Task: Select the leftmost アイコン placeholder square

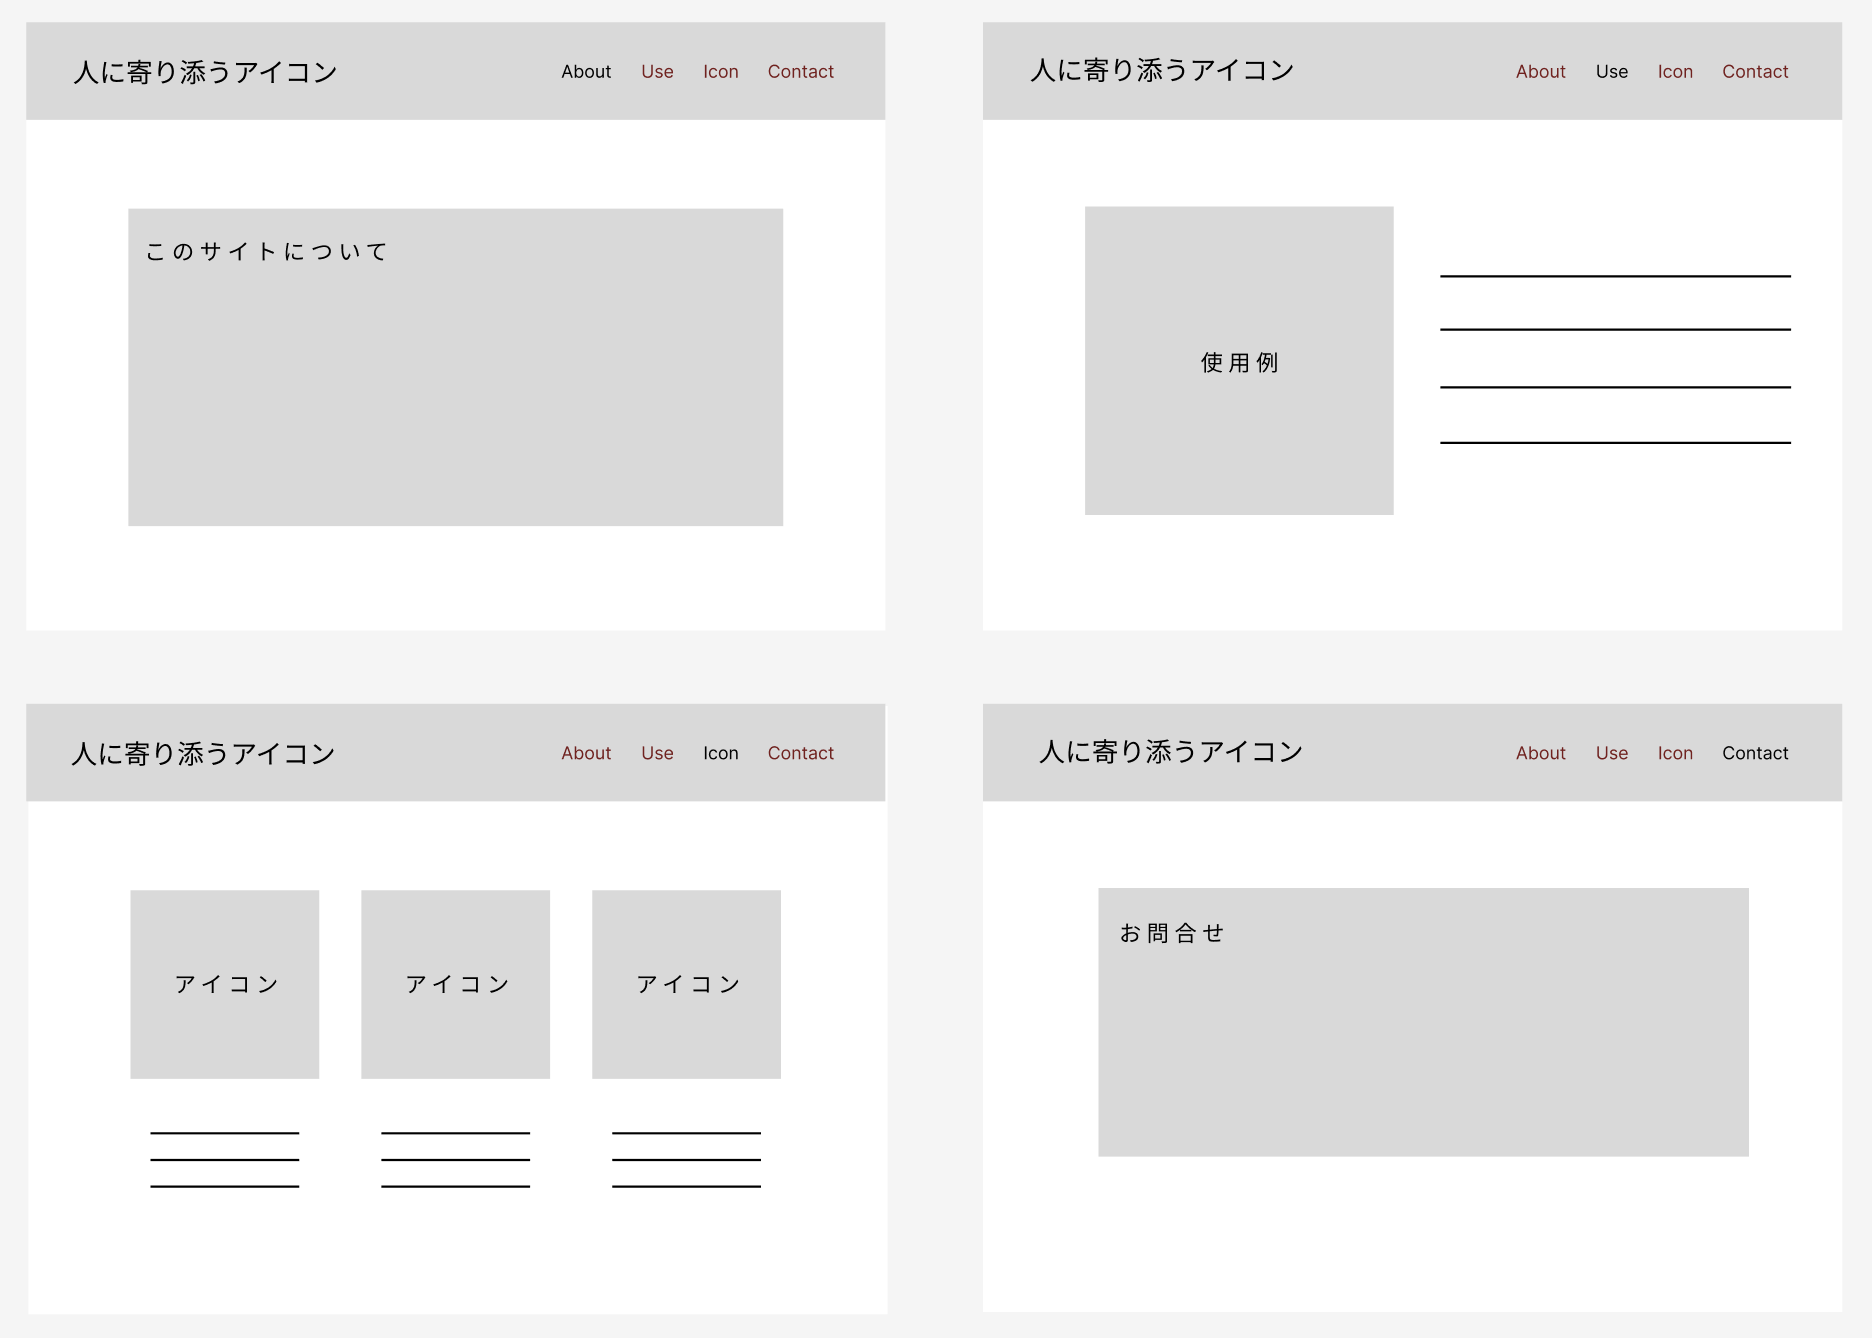Action: coord(224,984)
